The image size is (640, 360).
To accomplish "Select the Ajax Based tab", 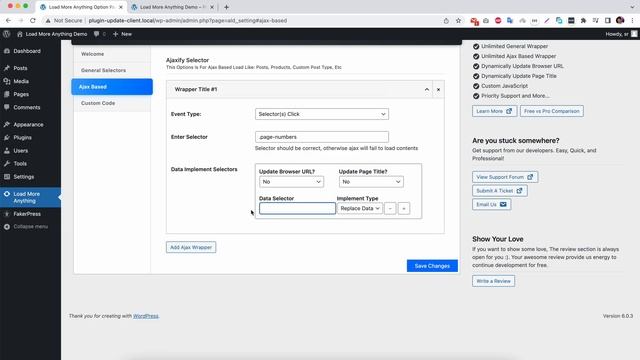I will point(112,87).
